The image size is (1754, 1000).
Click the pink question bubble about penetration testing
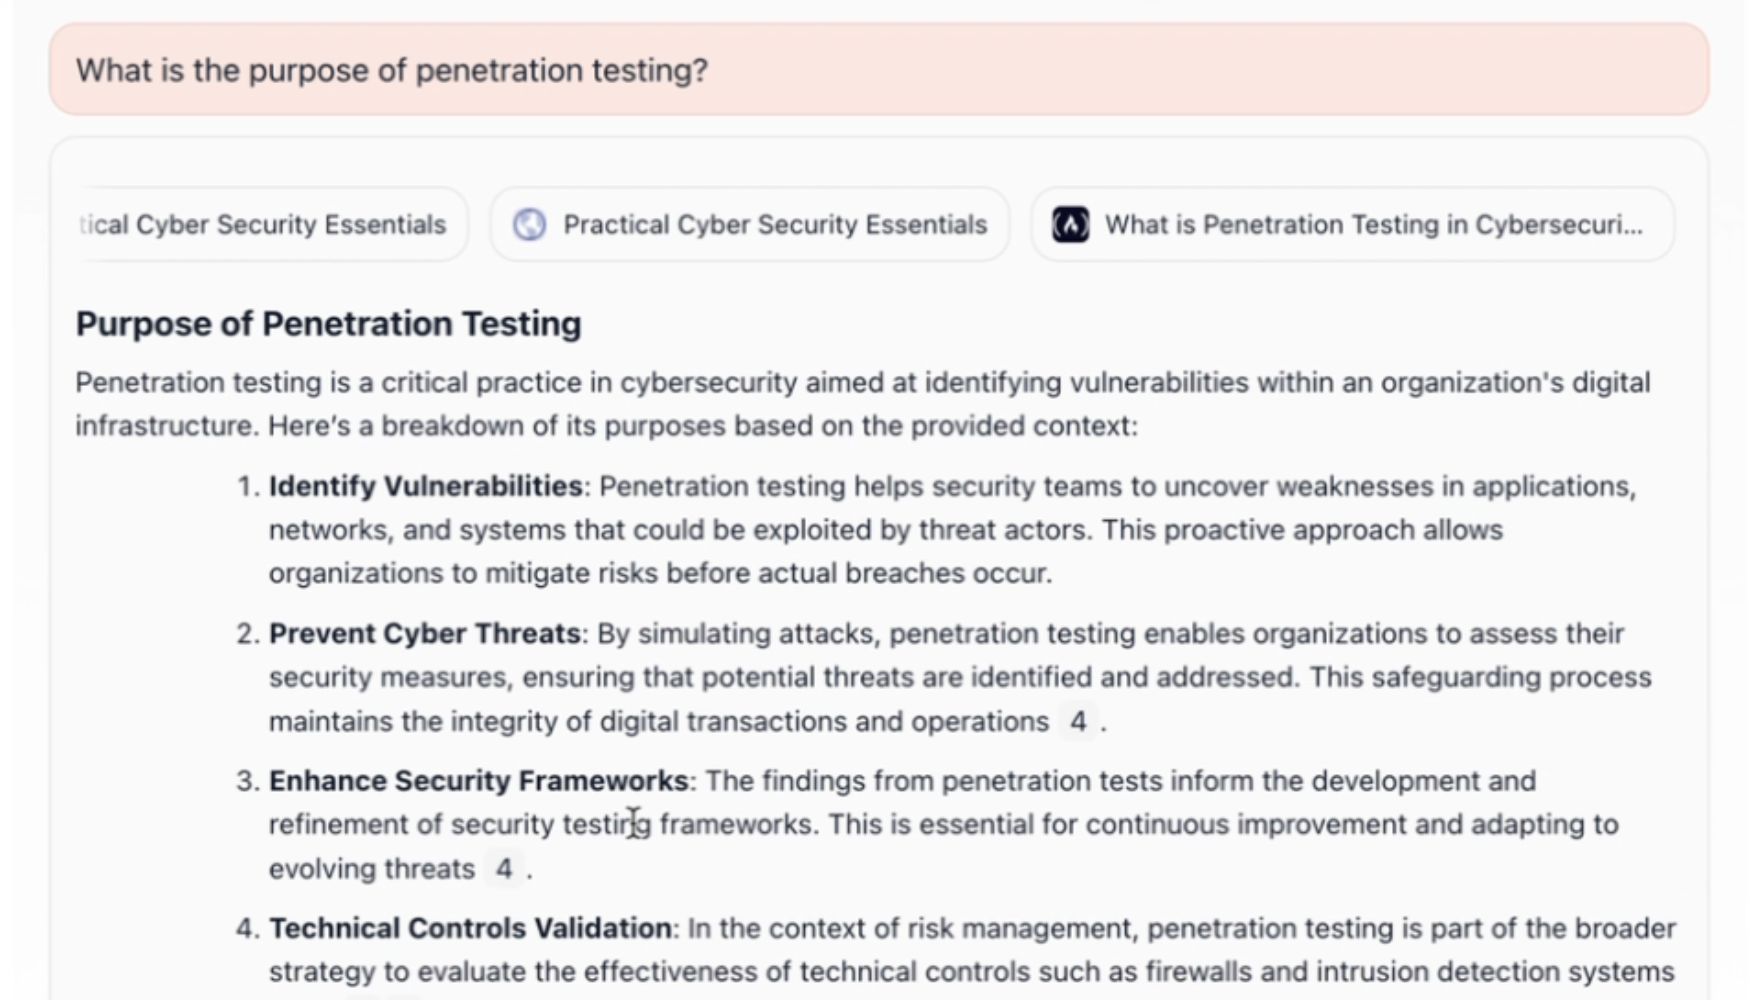[x=878, y=70]
